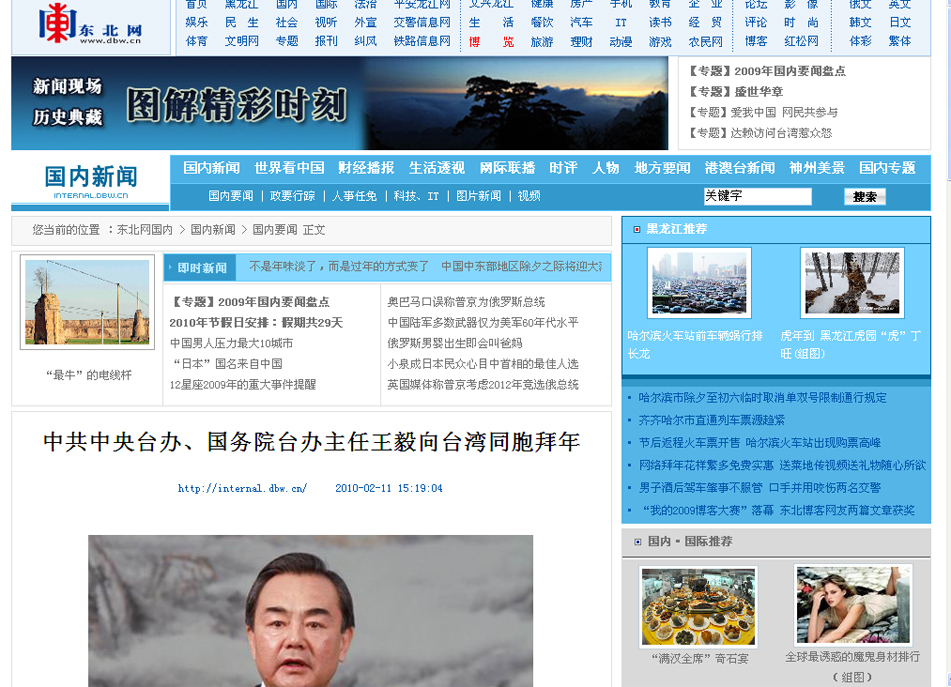Click the 东北网 site logo

pyautogui.click(x=90, y=26)
